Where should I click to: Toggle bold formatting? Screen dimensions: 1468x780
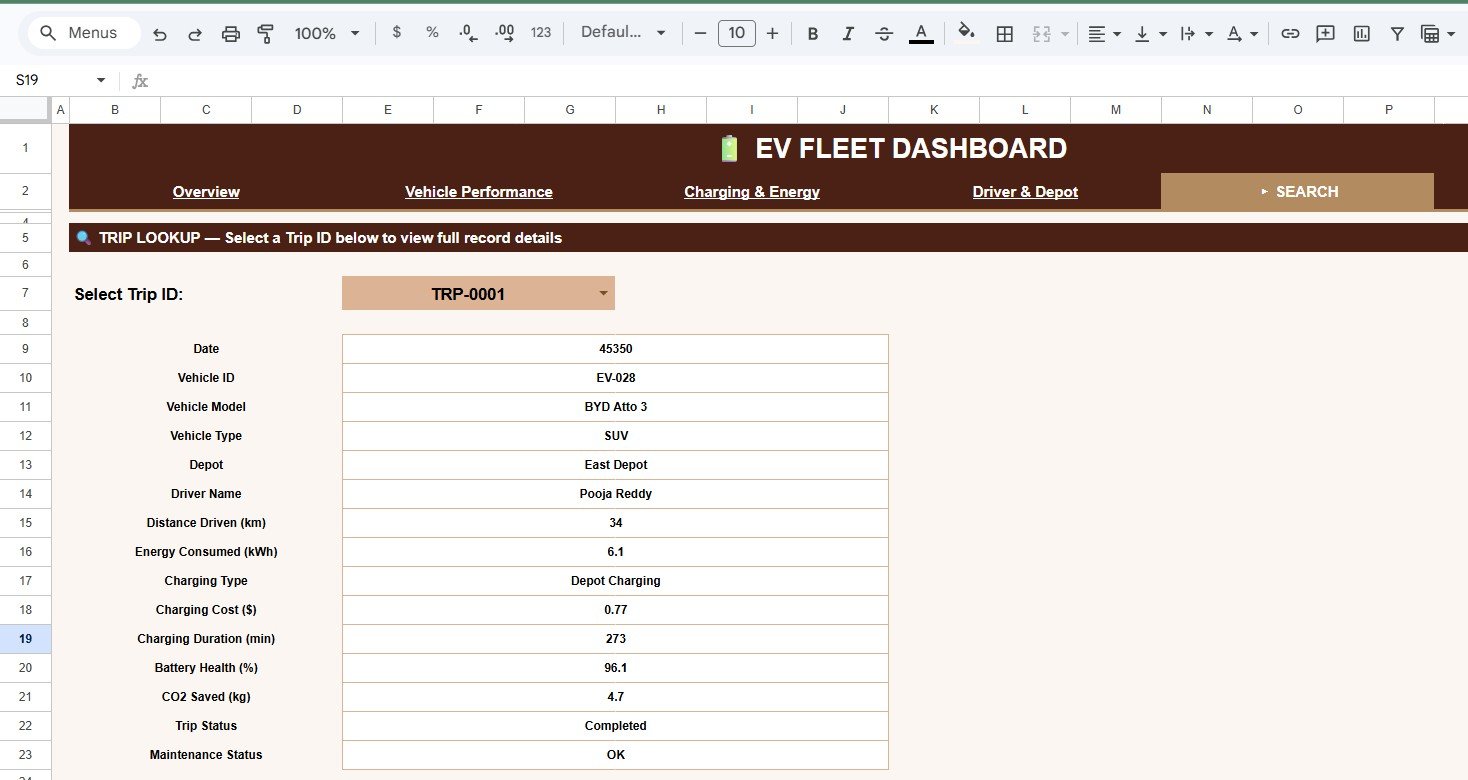point(813,33)
